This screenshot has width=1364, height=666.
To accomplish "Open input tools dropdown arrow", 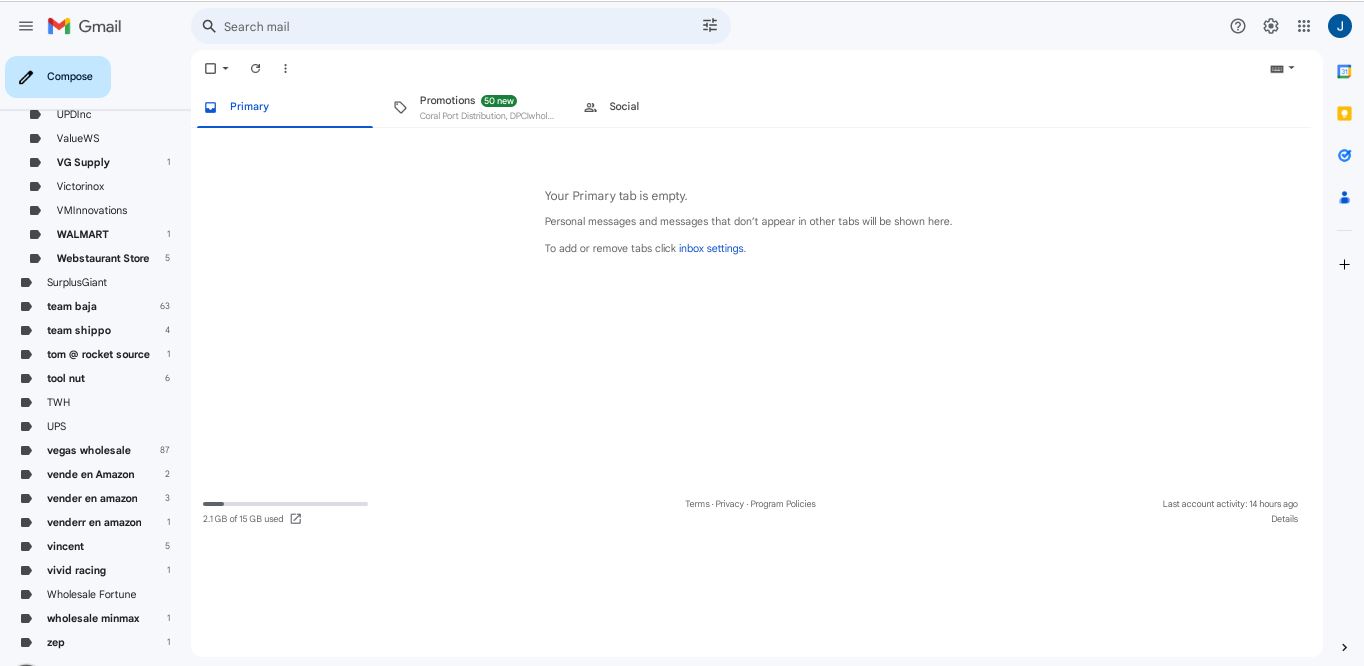I will [1292, 68].
